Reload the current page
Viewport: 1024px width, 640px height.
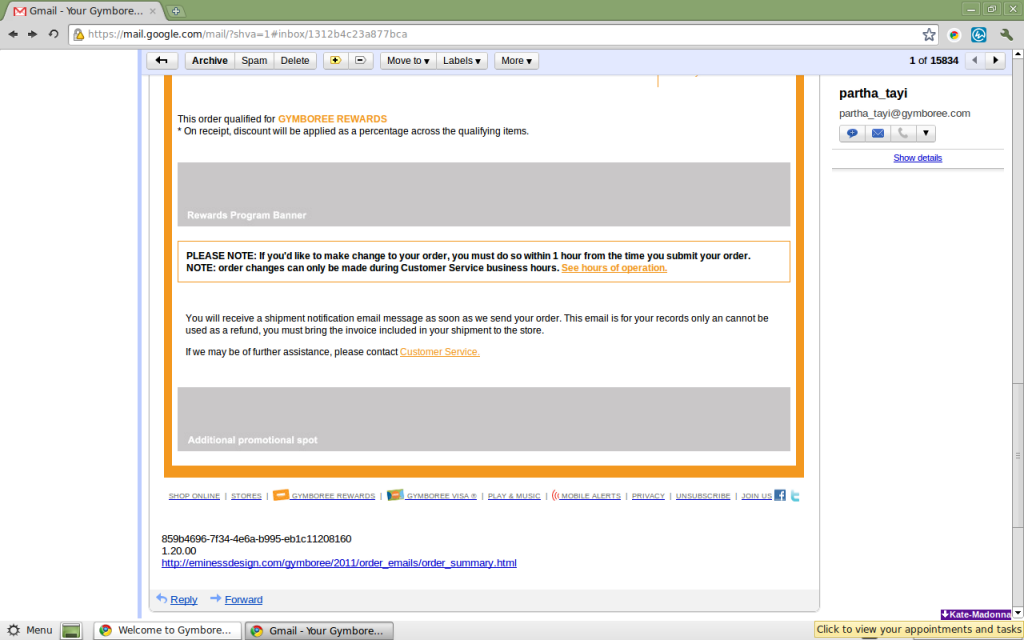(x=54, y=34)
